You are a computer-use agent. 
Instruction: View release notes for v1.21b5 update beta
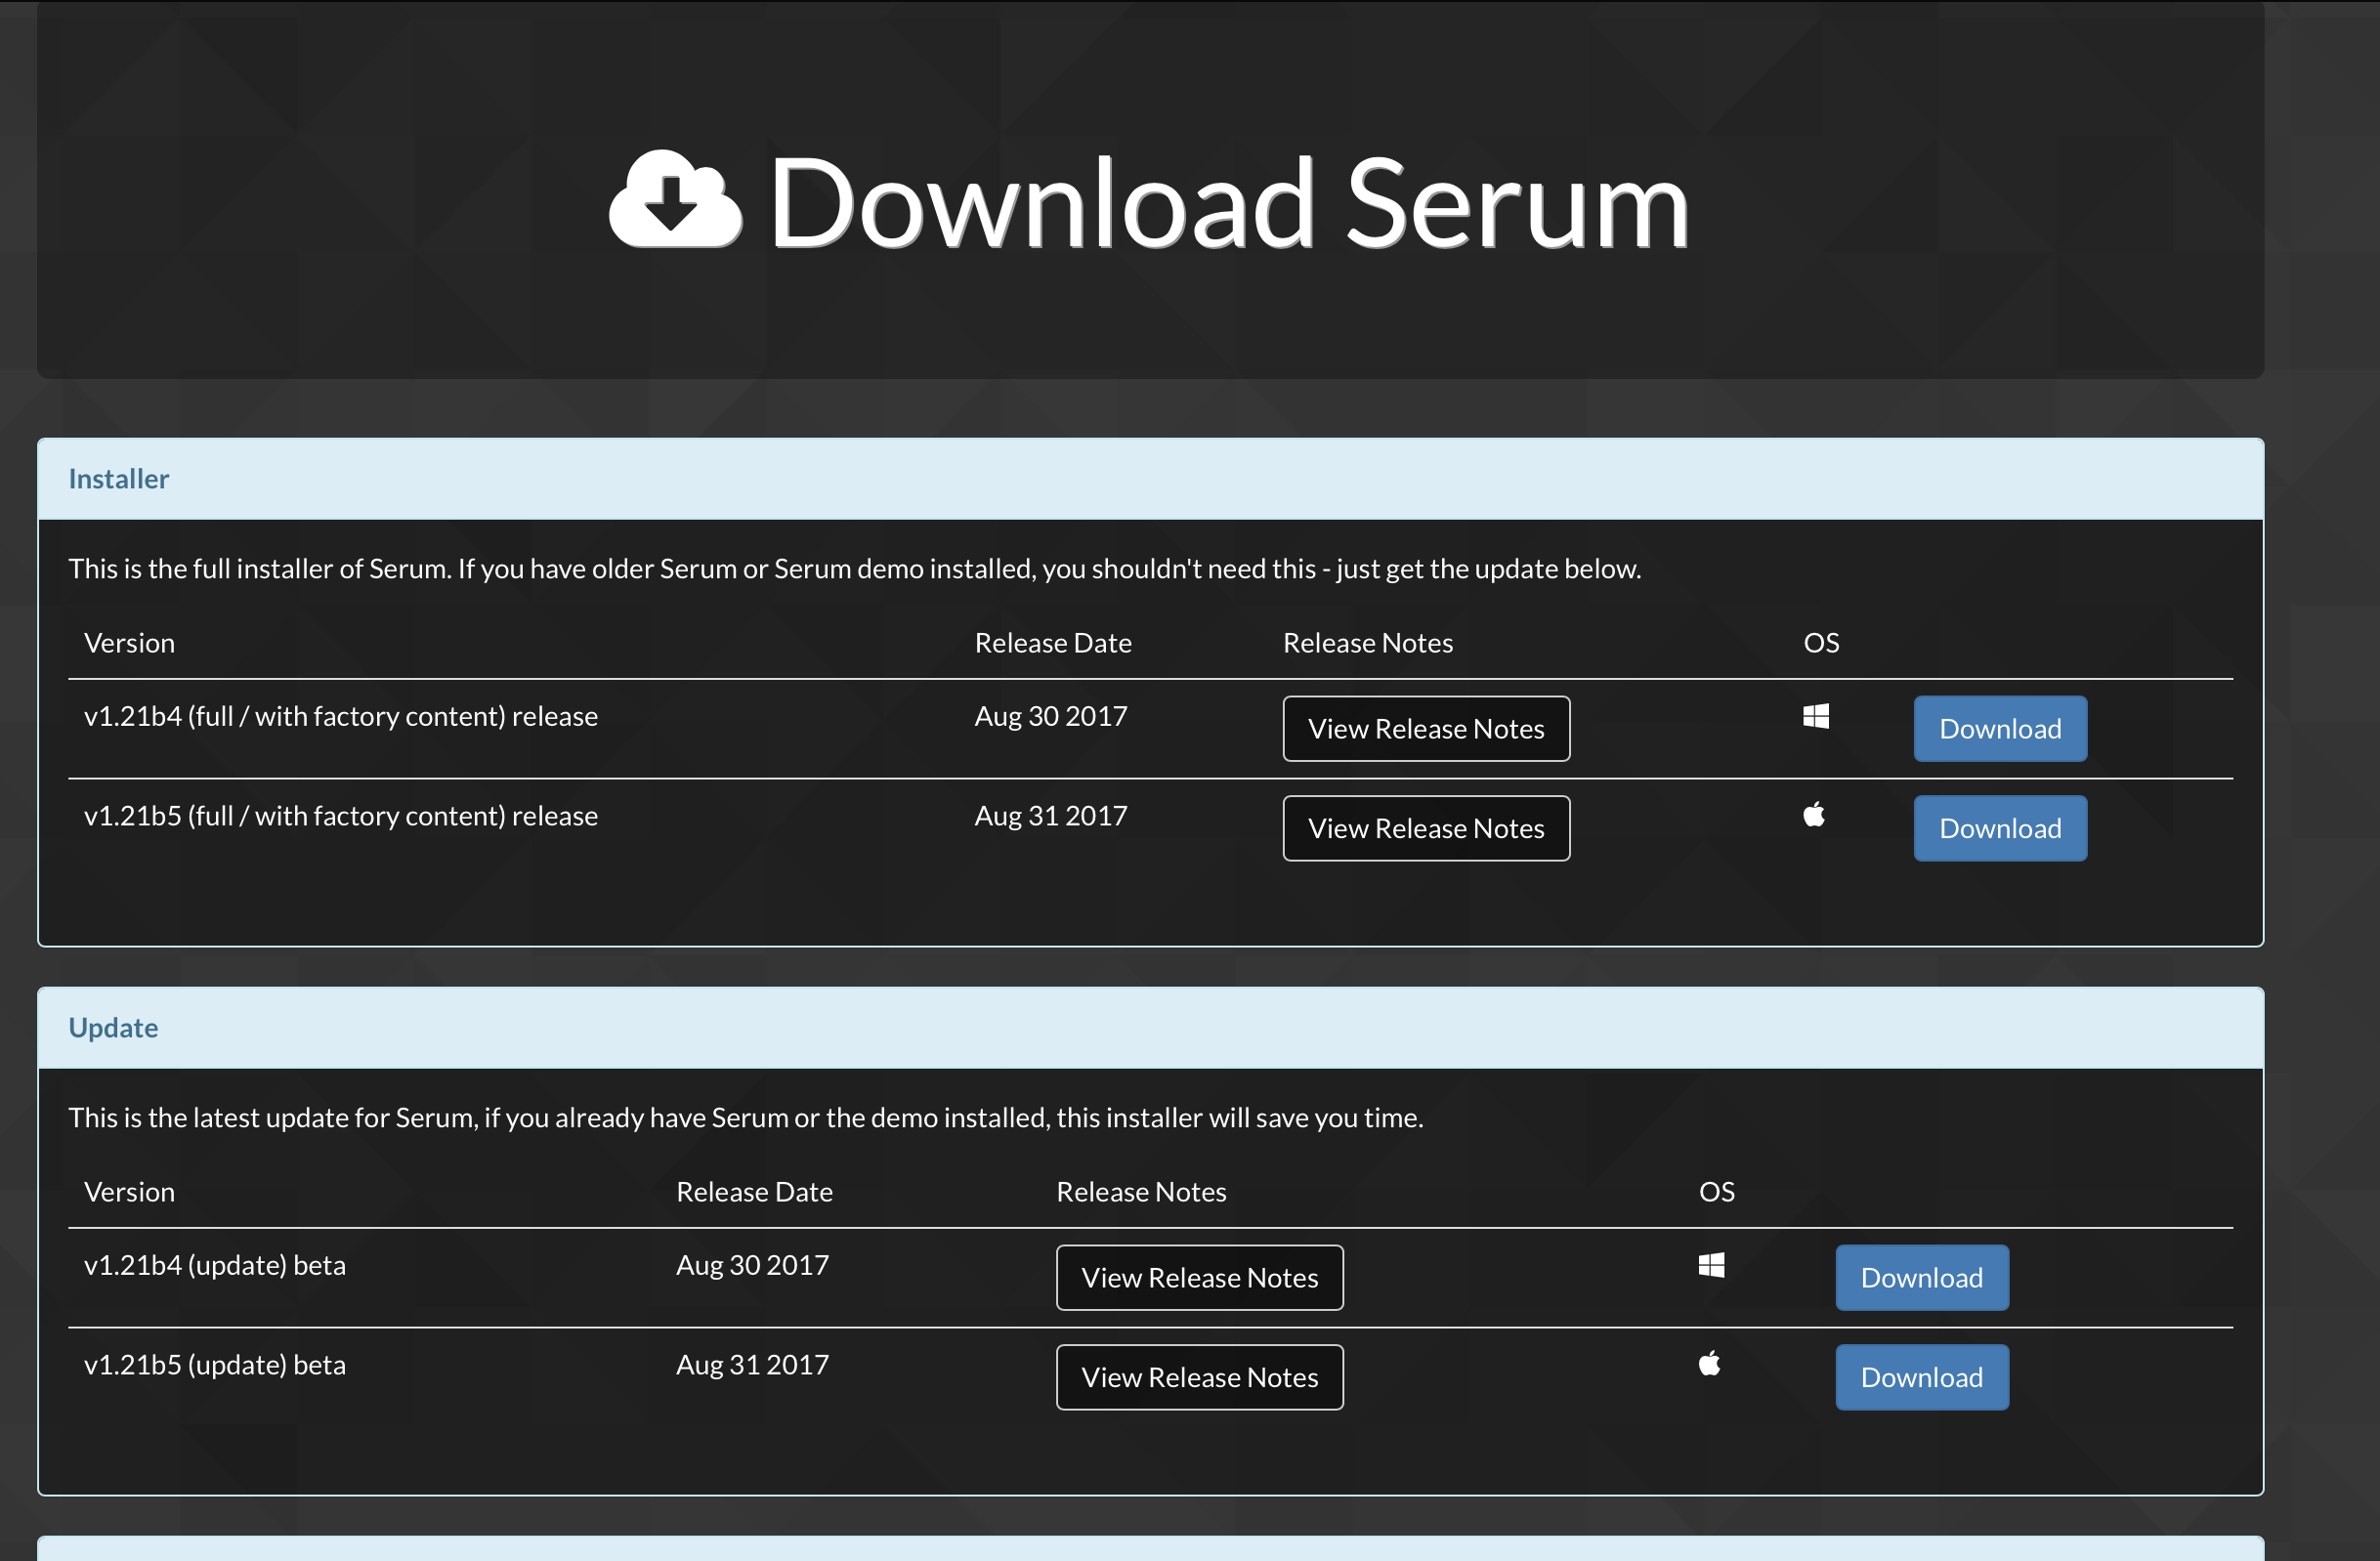coord(1199,1377)
